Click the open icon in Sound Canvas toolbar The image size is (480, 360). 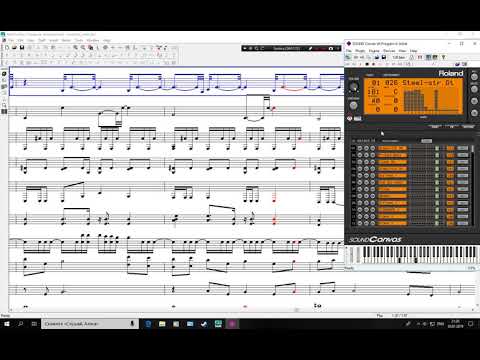pyautogui.click(x=376, y=57)
